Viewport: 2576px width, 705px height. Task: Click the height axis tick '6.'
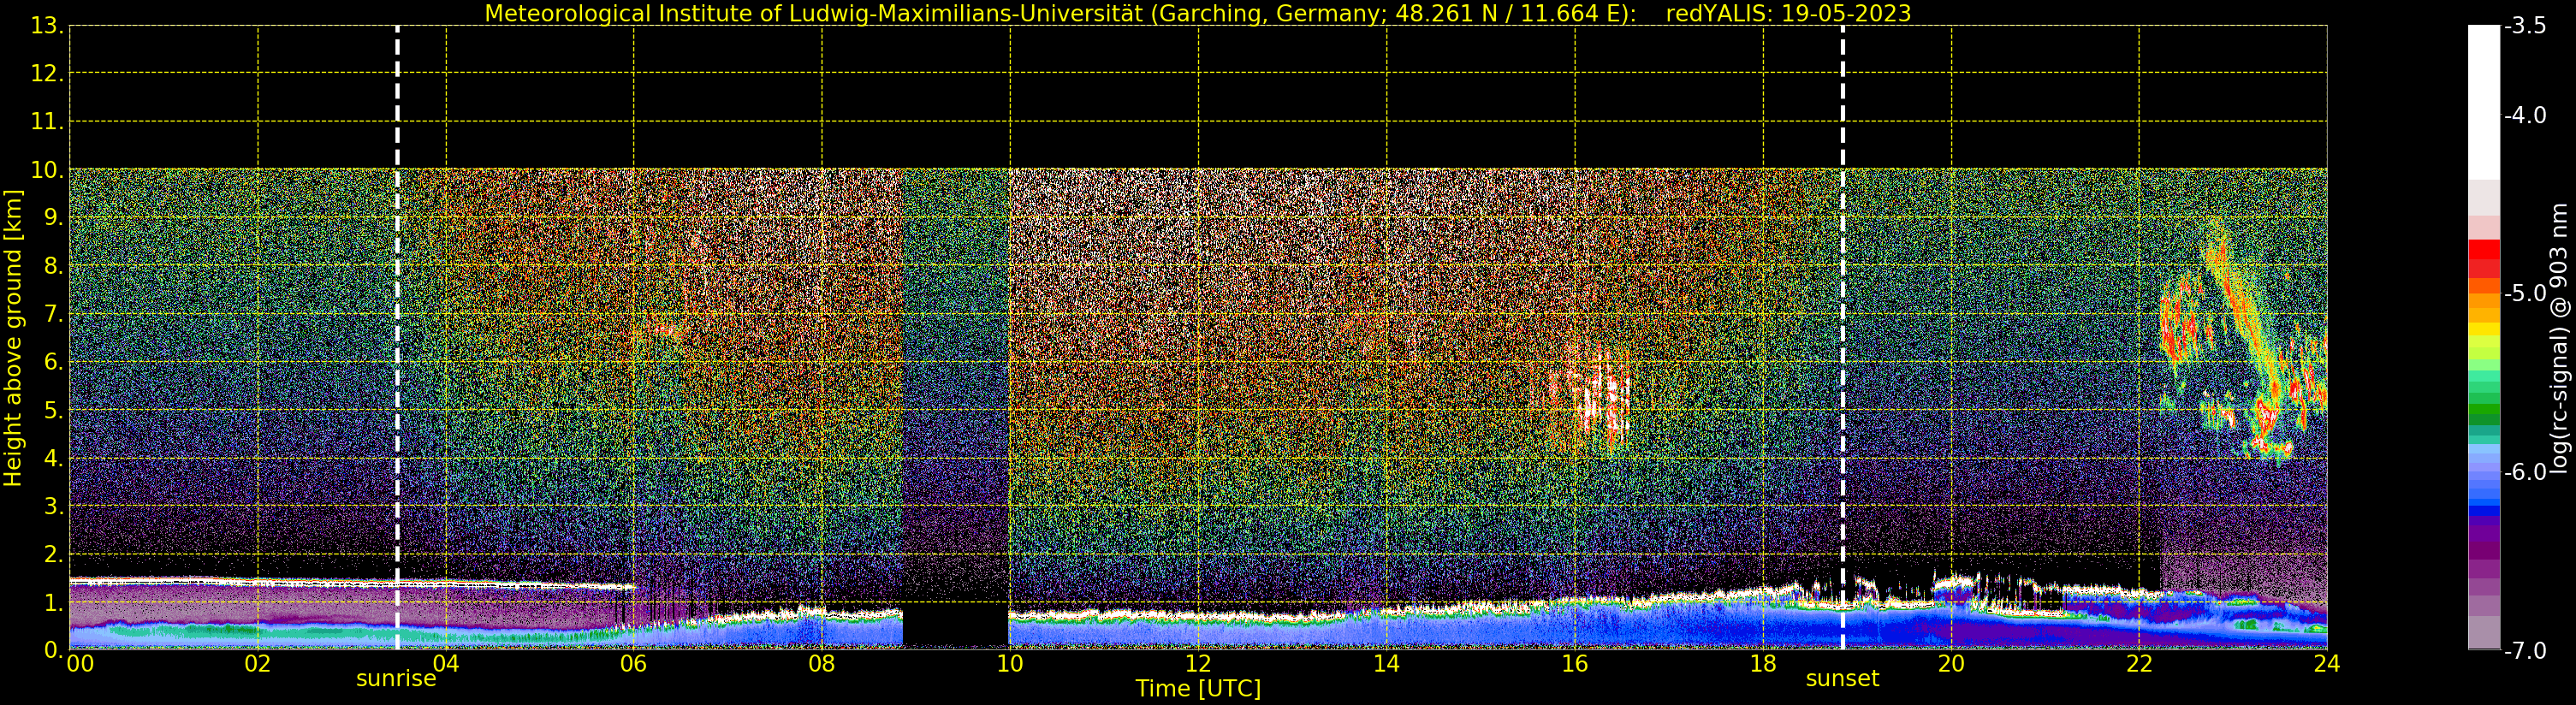pos(53,362)
